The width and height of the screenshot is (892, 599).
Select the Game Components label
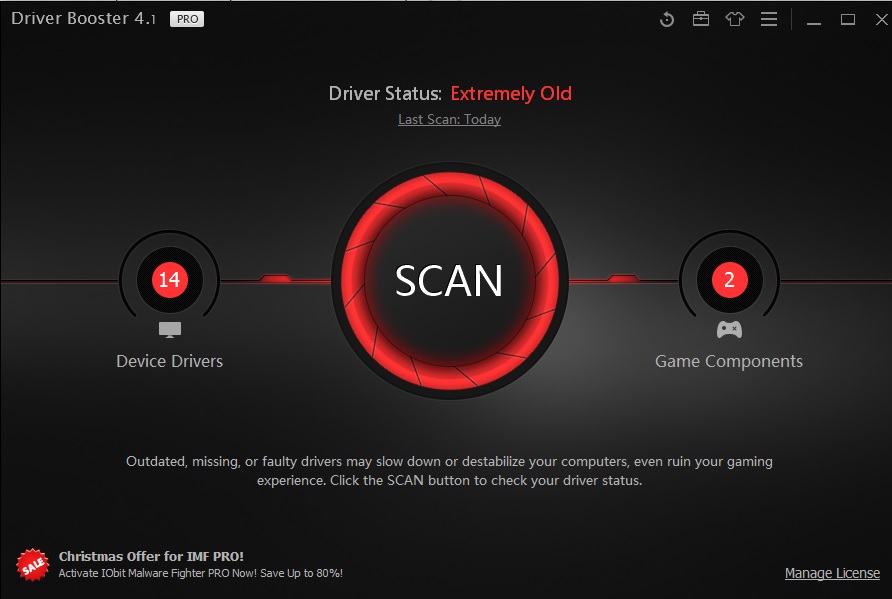729,361
